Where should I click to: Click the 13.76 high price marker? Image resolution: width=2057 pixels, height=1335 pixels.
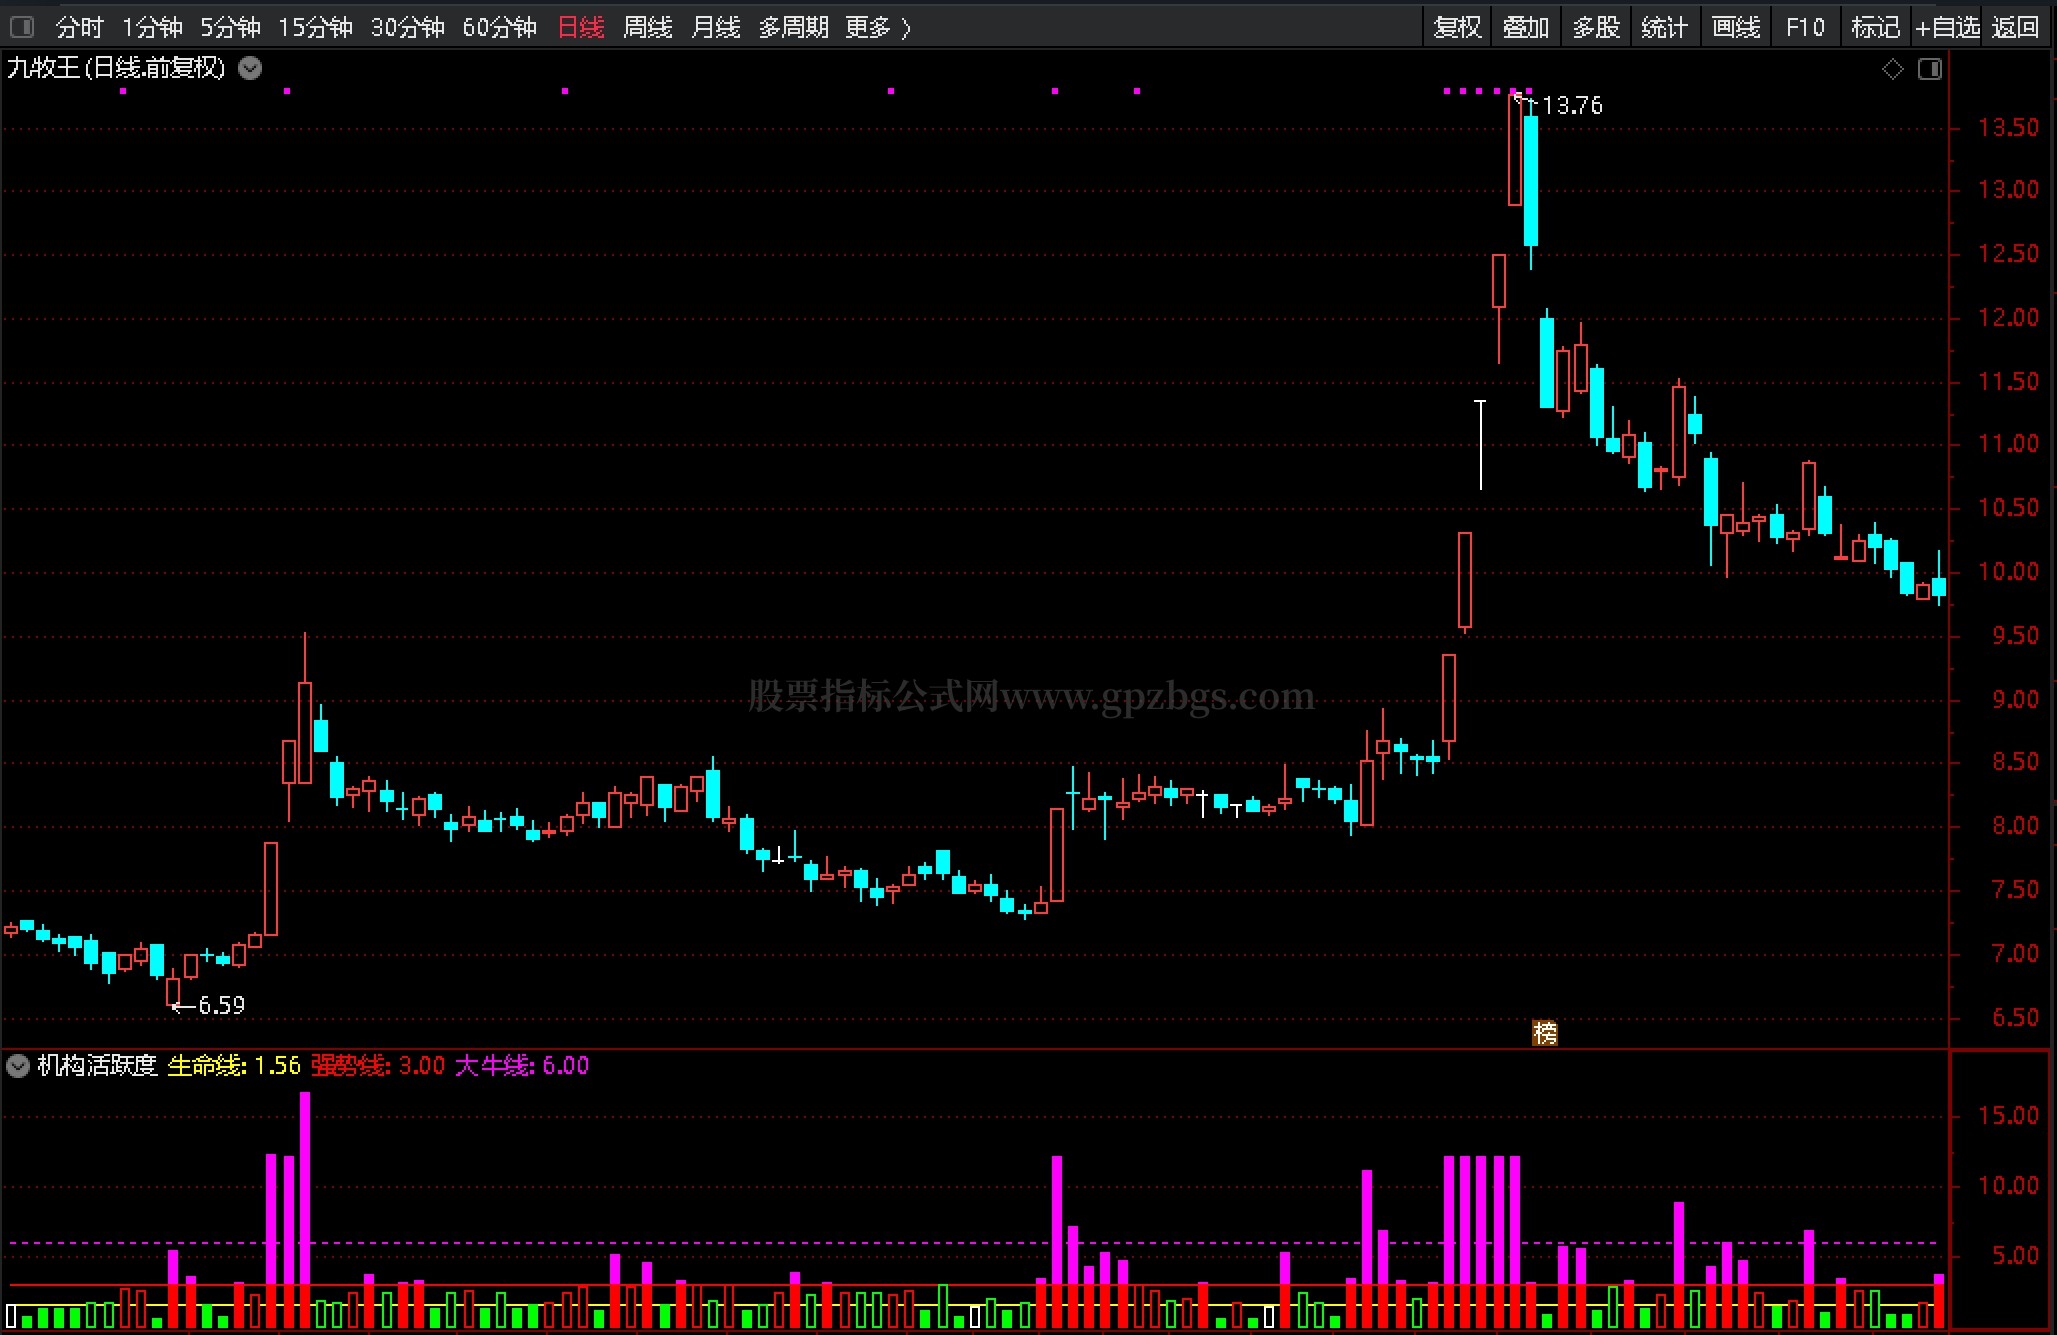pyautogui.click(x=1571, y=105)
